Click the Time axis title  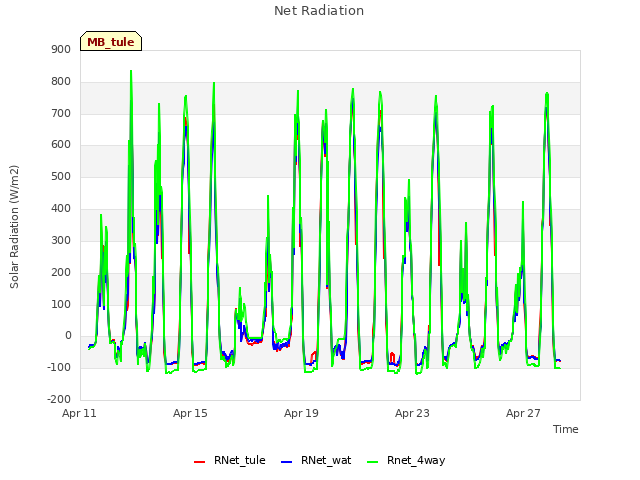pyautogui.click(x=566, y=429)
